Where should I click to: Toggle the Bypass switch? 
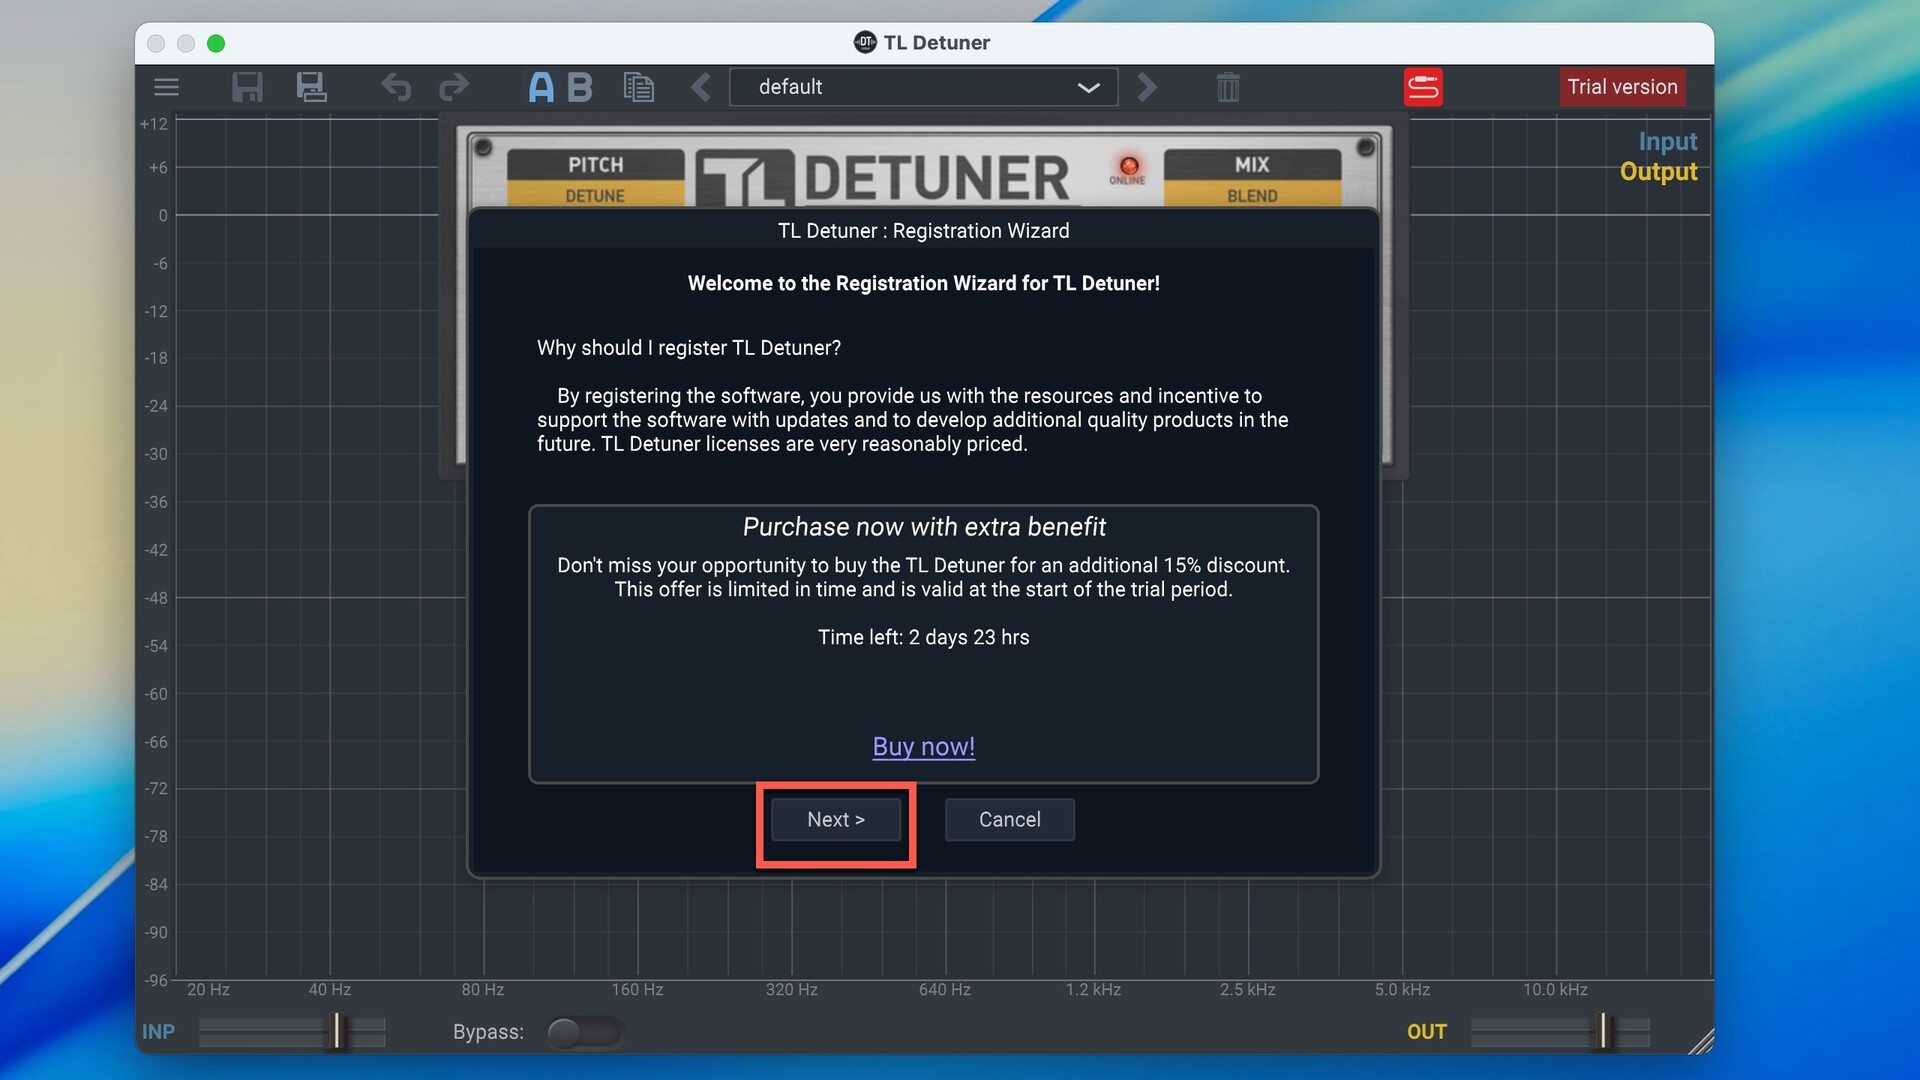coord(584,1032)
